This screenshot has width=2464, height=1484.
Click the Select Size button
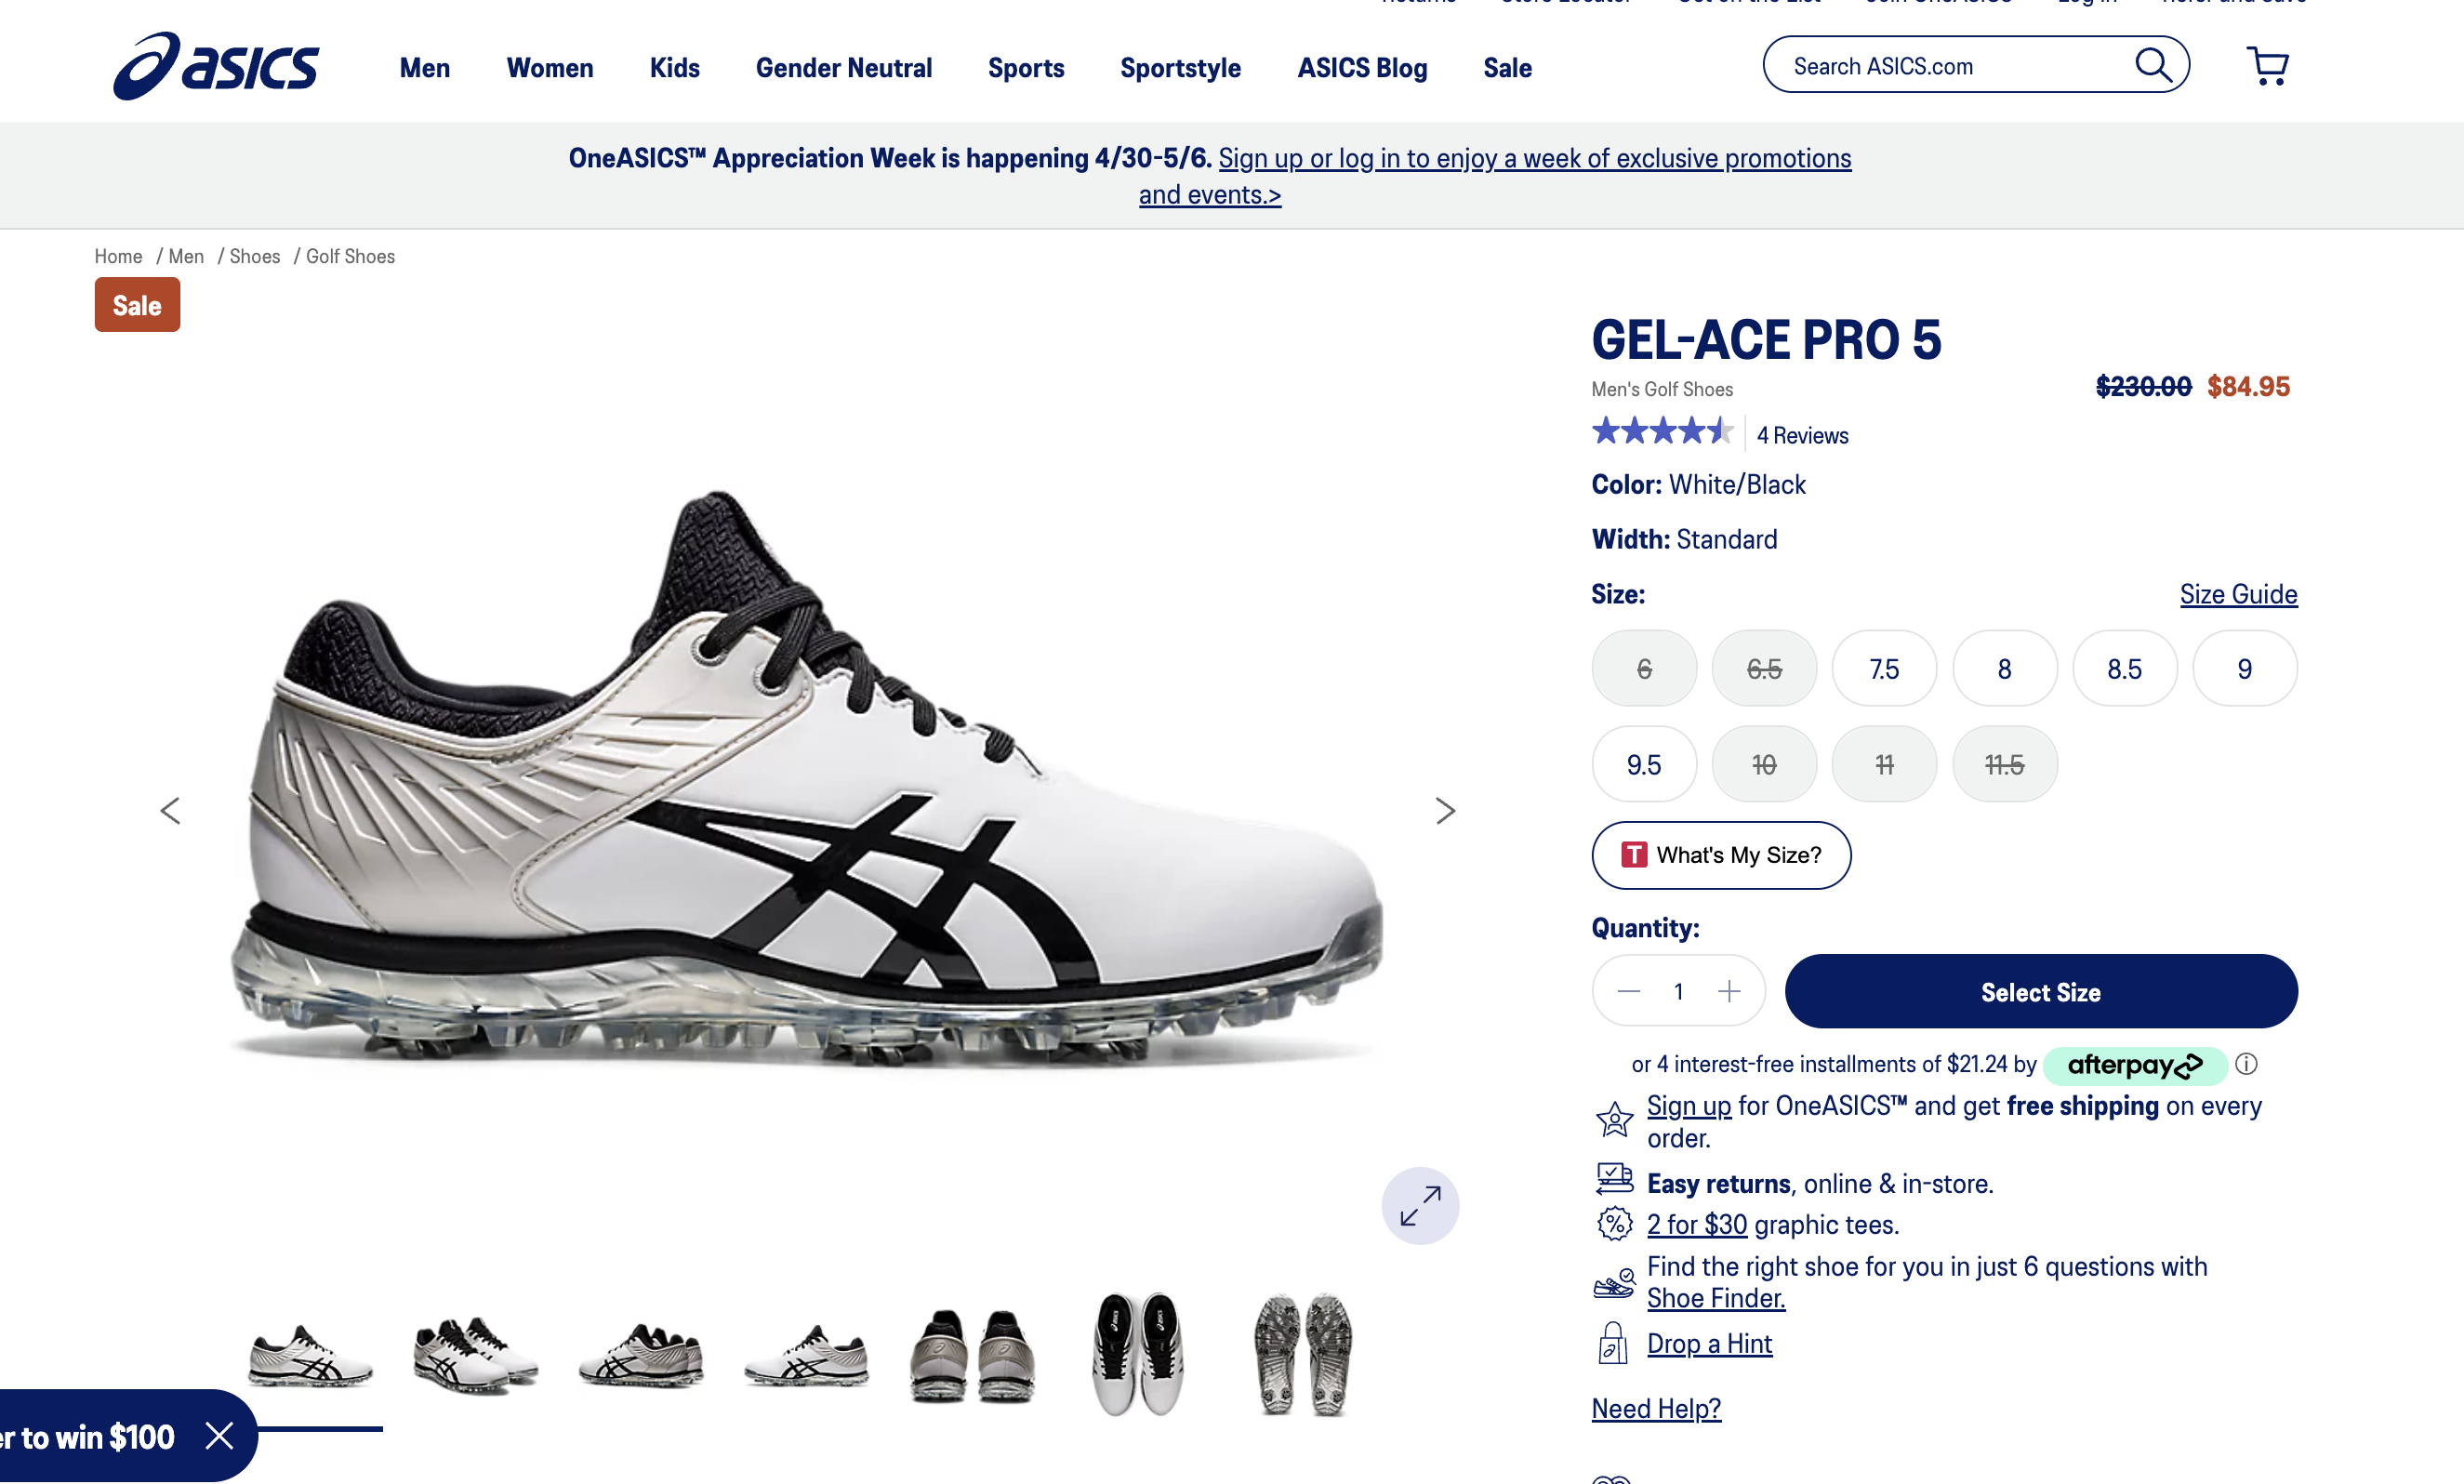coord(2040,991)
